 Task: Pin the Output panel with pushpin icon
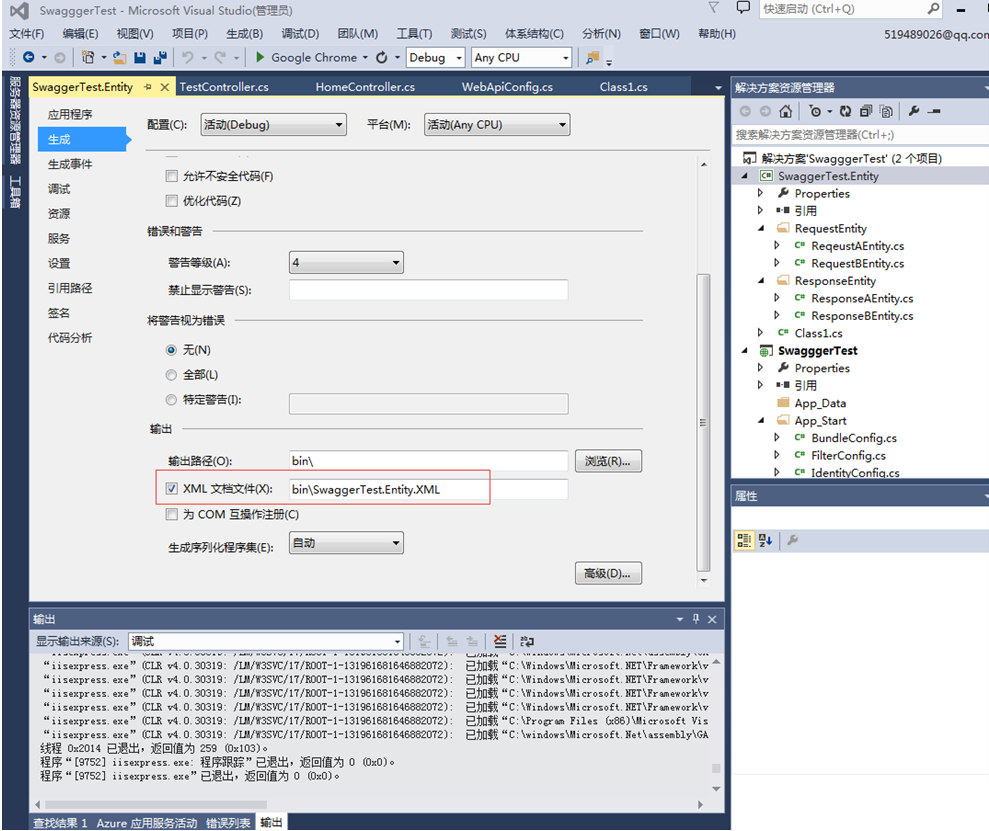tap(696, 619)
